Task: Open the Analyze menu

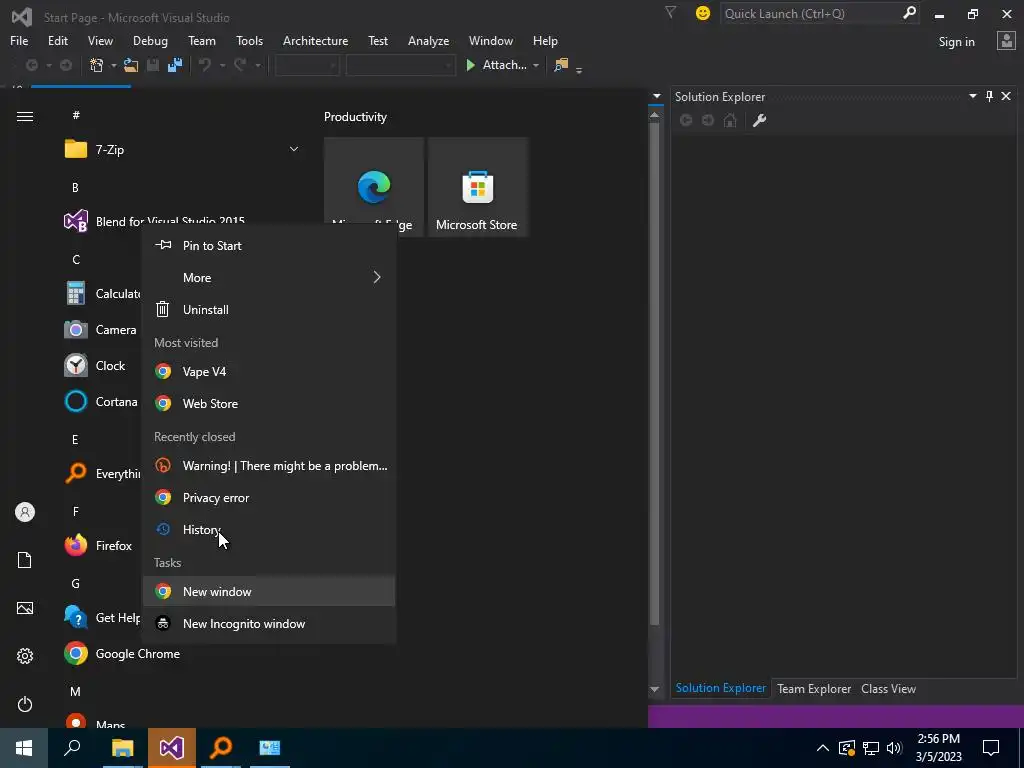Action: (428, 40)
